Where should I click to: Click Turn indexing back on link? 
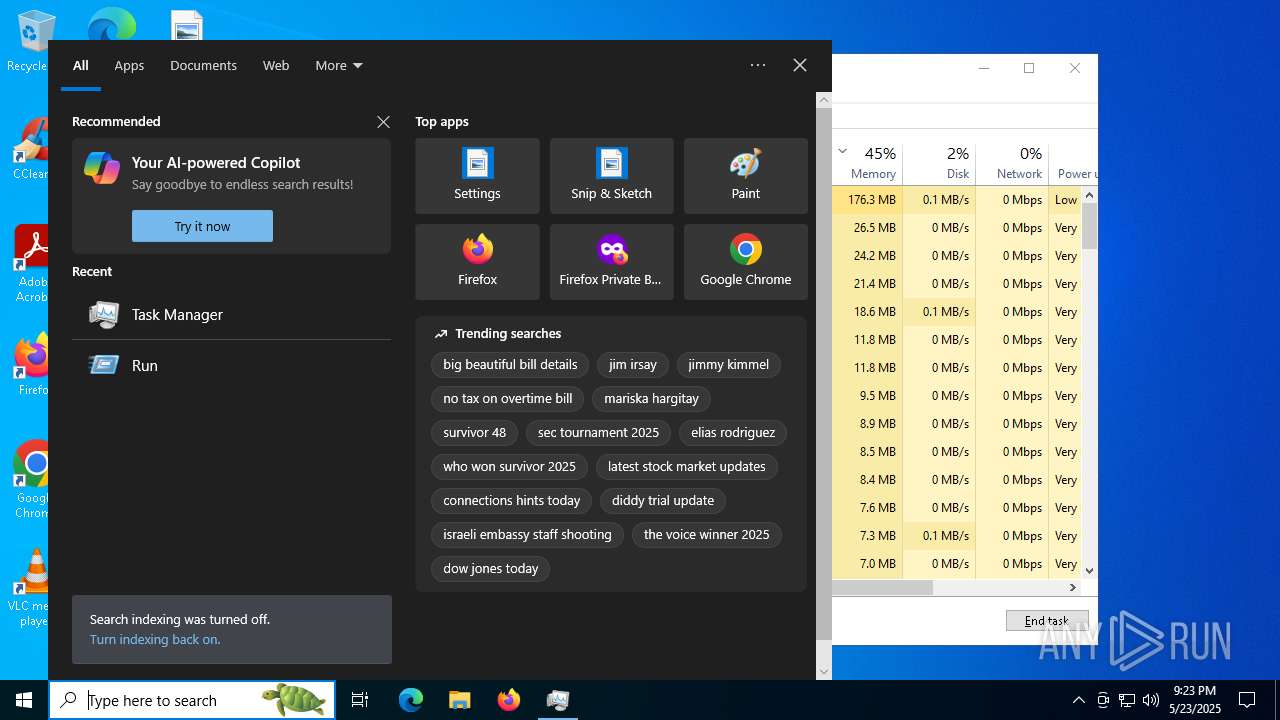155,640
